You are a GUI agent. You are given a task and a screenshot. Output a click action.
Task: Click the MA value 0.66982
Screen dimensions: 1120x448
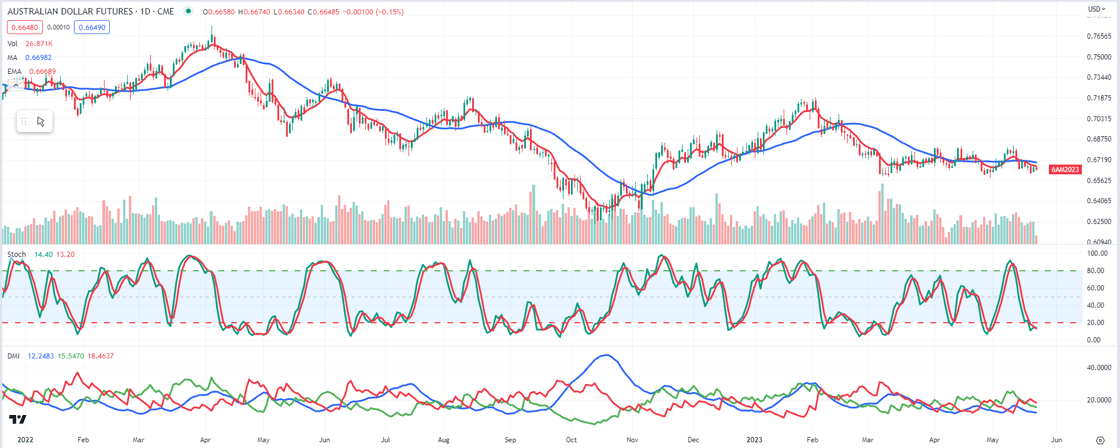pyautogui.click(x=39, y=56)
